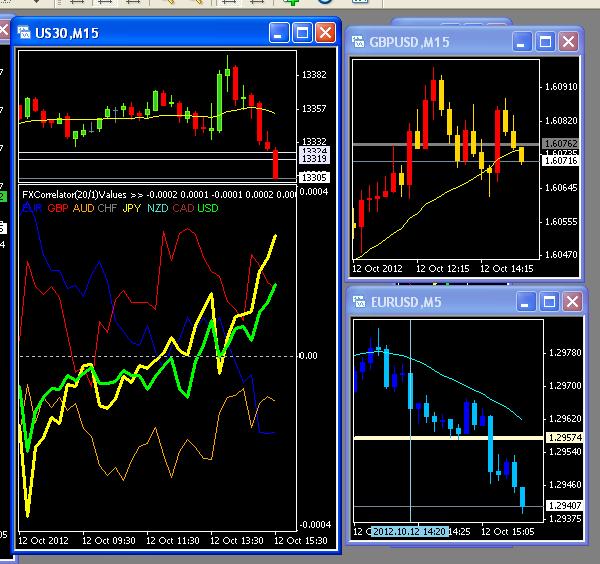The width and height of the screenshot is (600, 564).
Task: Minimize the EURUSD,M5 chart window
Action: click(526, 302)
